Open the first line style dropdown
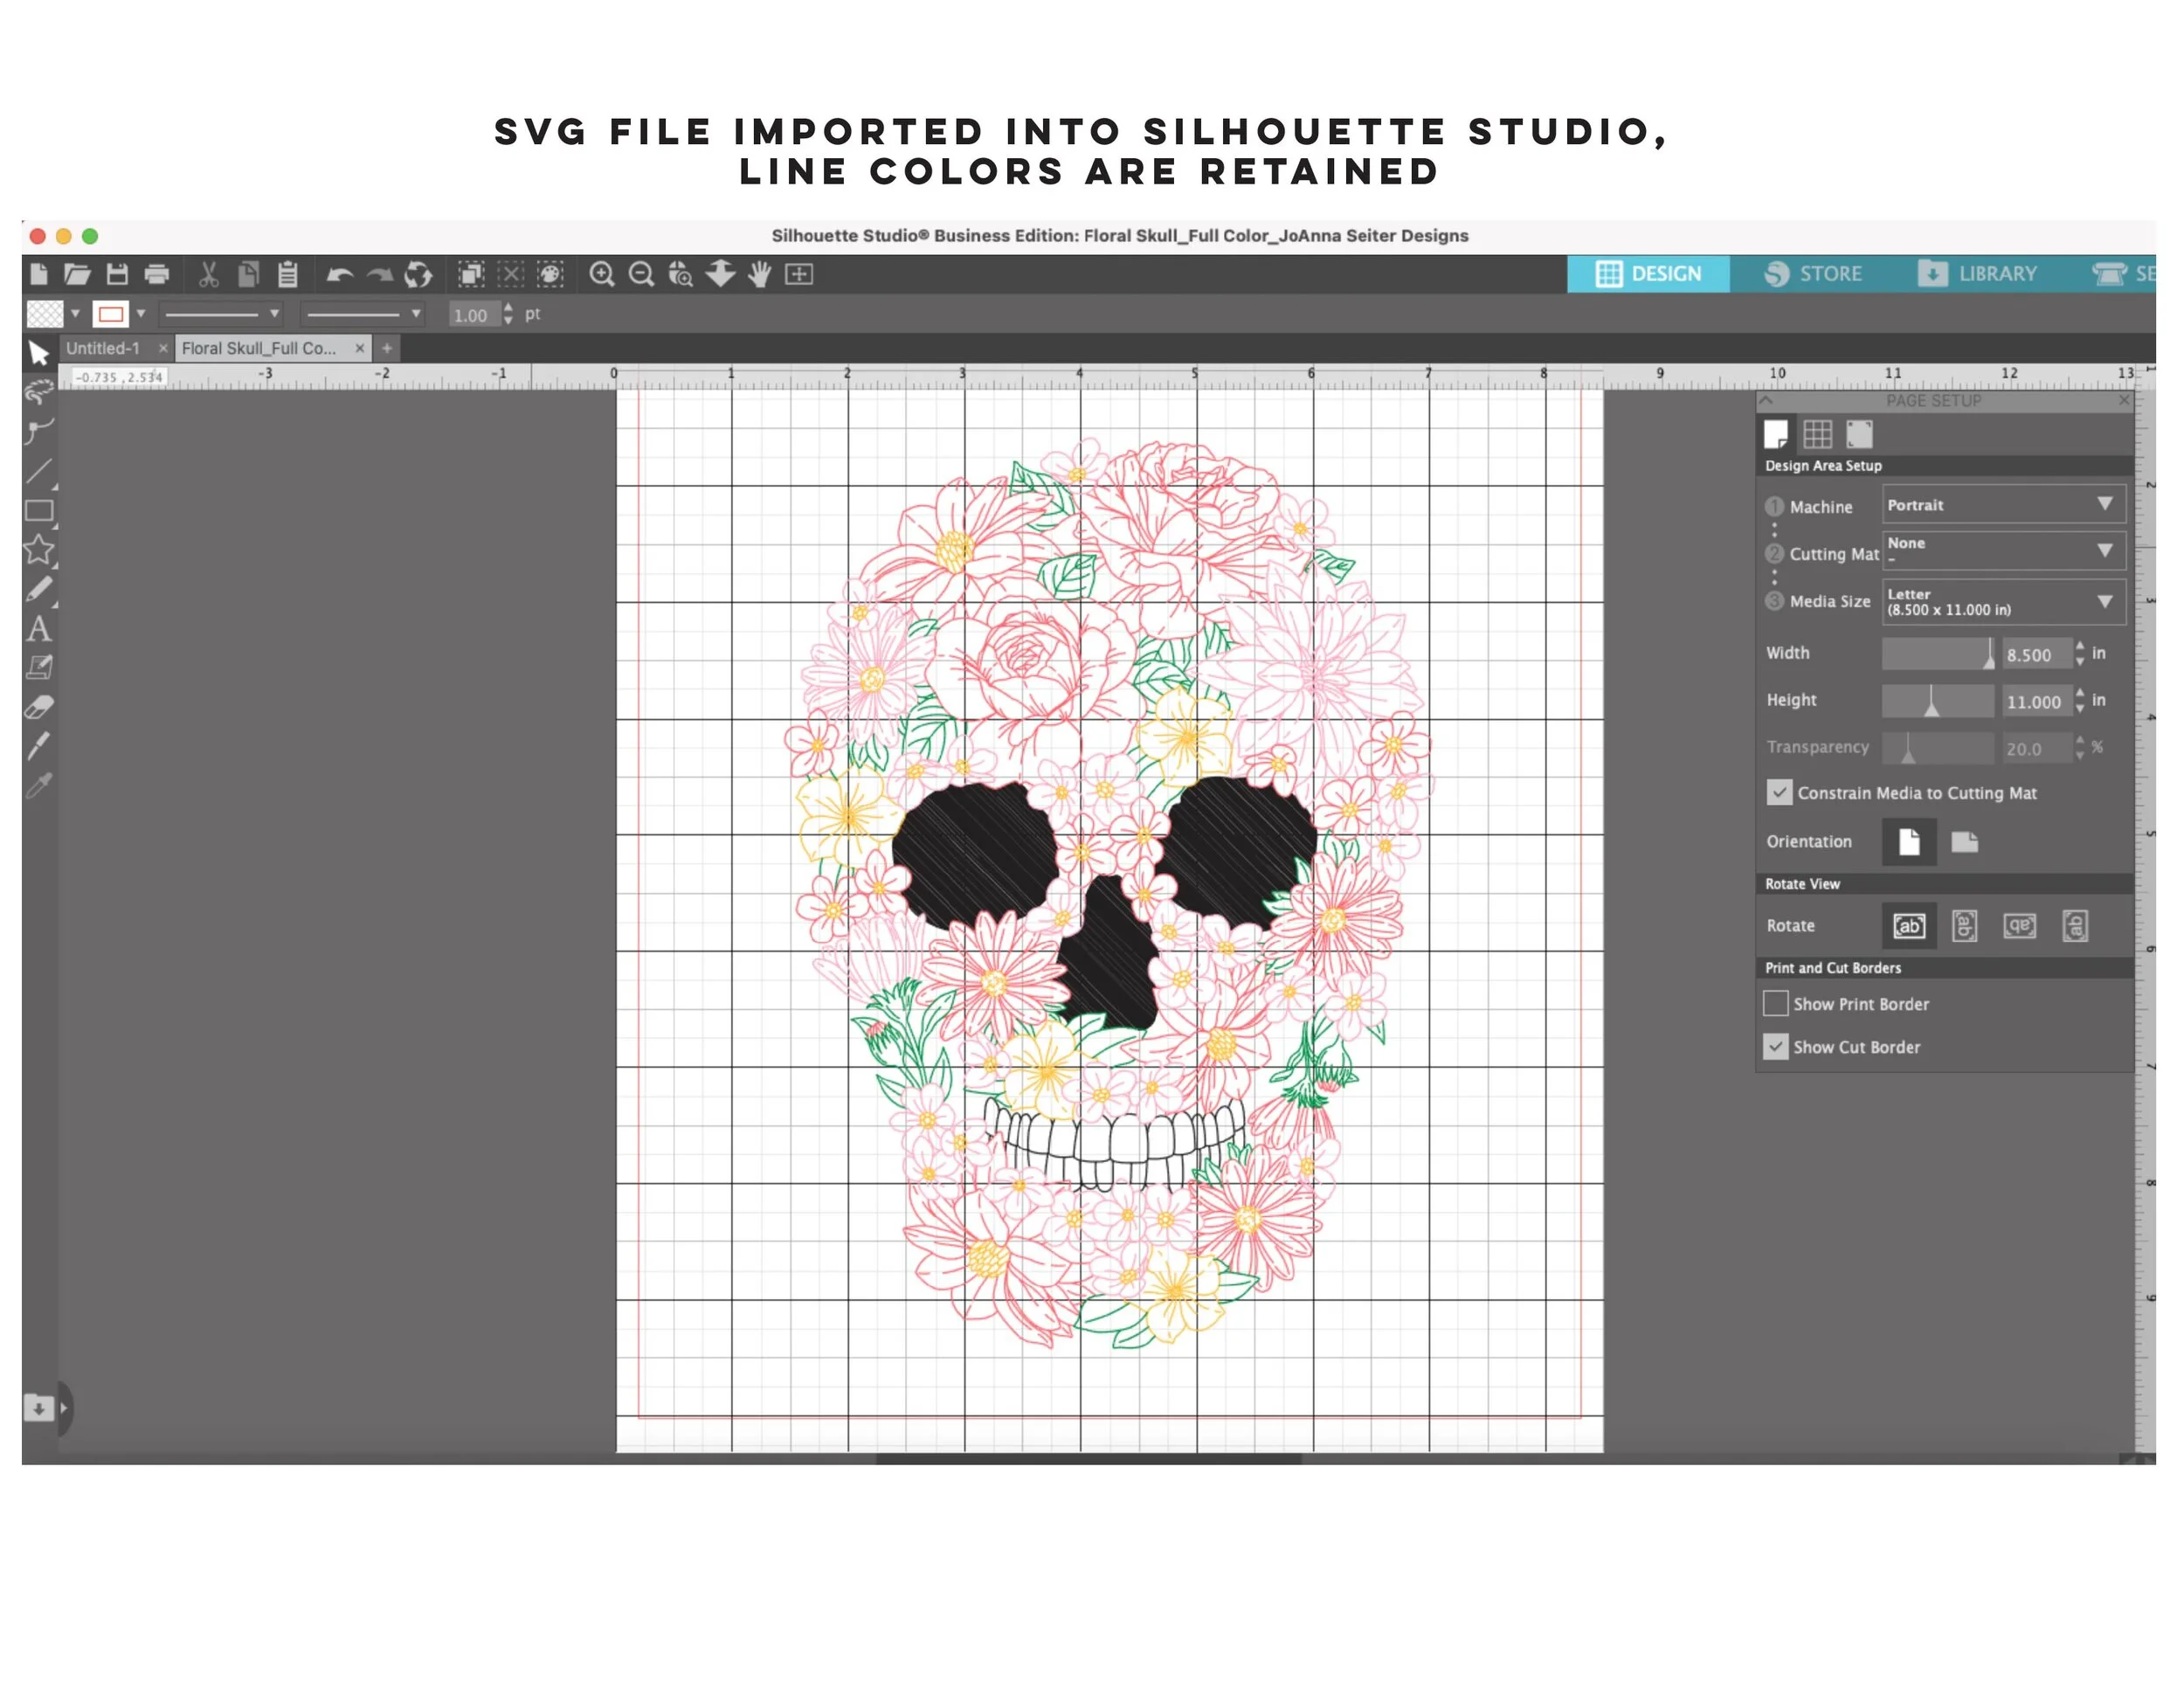2184x1688 pixels. click(x=221, y=314)
